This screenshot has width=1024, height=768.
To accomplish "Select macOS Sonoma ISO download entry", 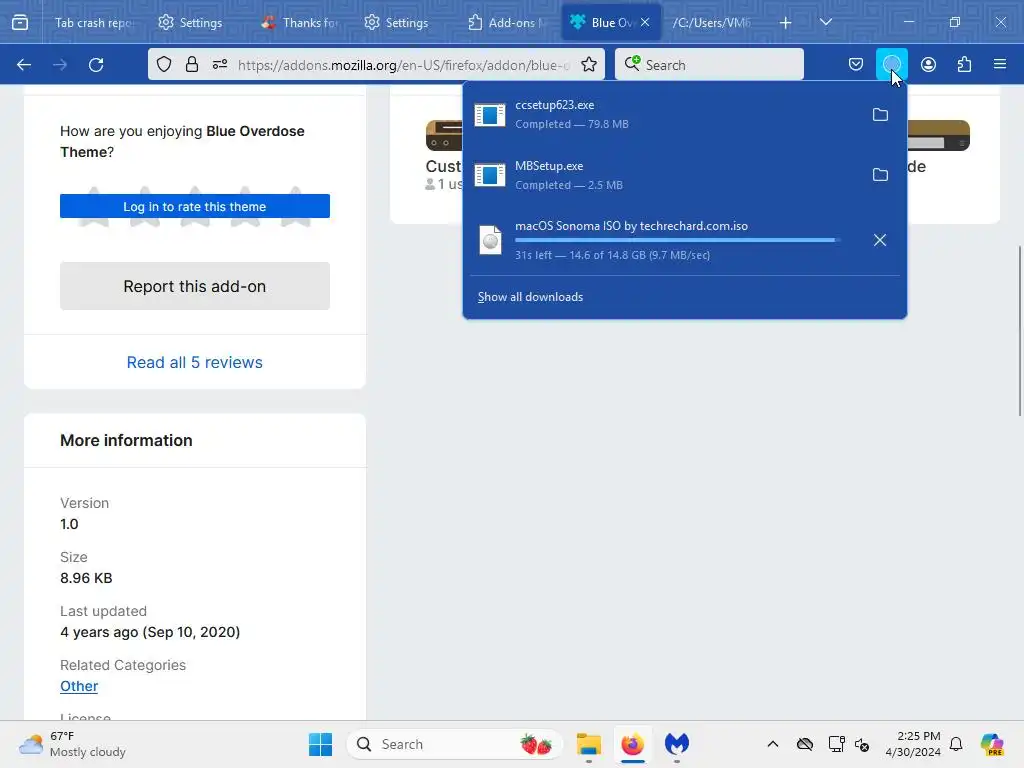I will tap(665, 240).
